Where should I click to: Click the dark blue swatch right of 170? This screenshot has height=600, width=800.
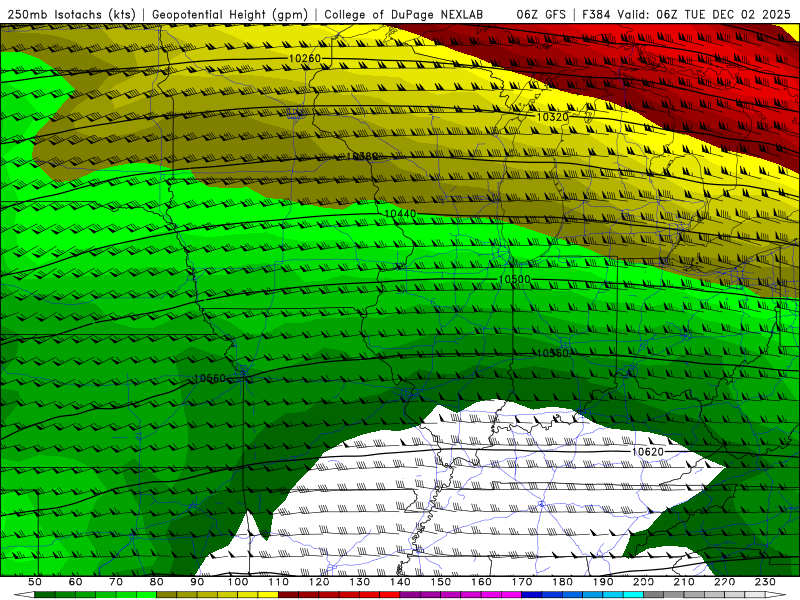pyautogui.click(x=532, y=595)
